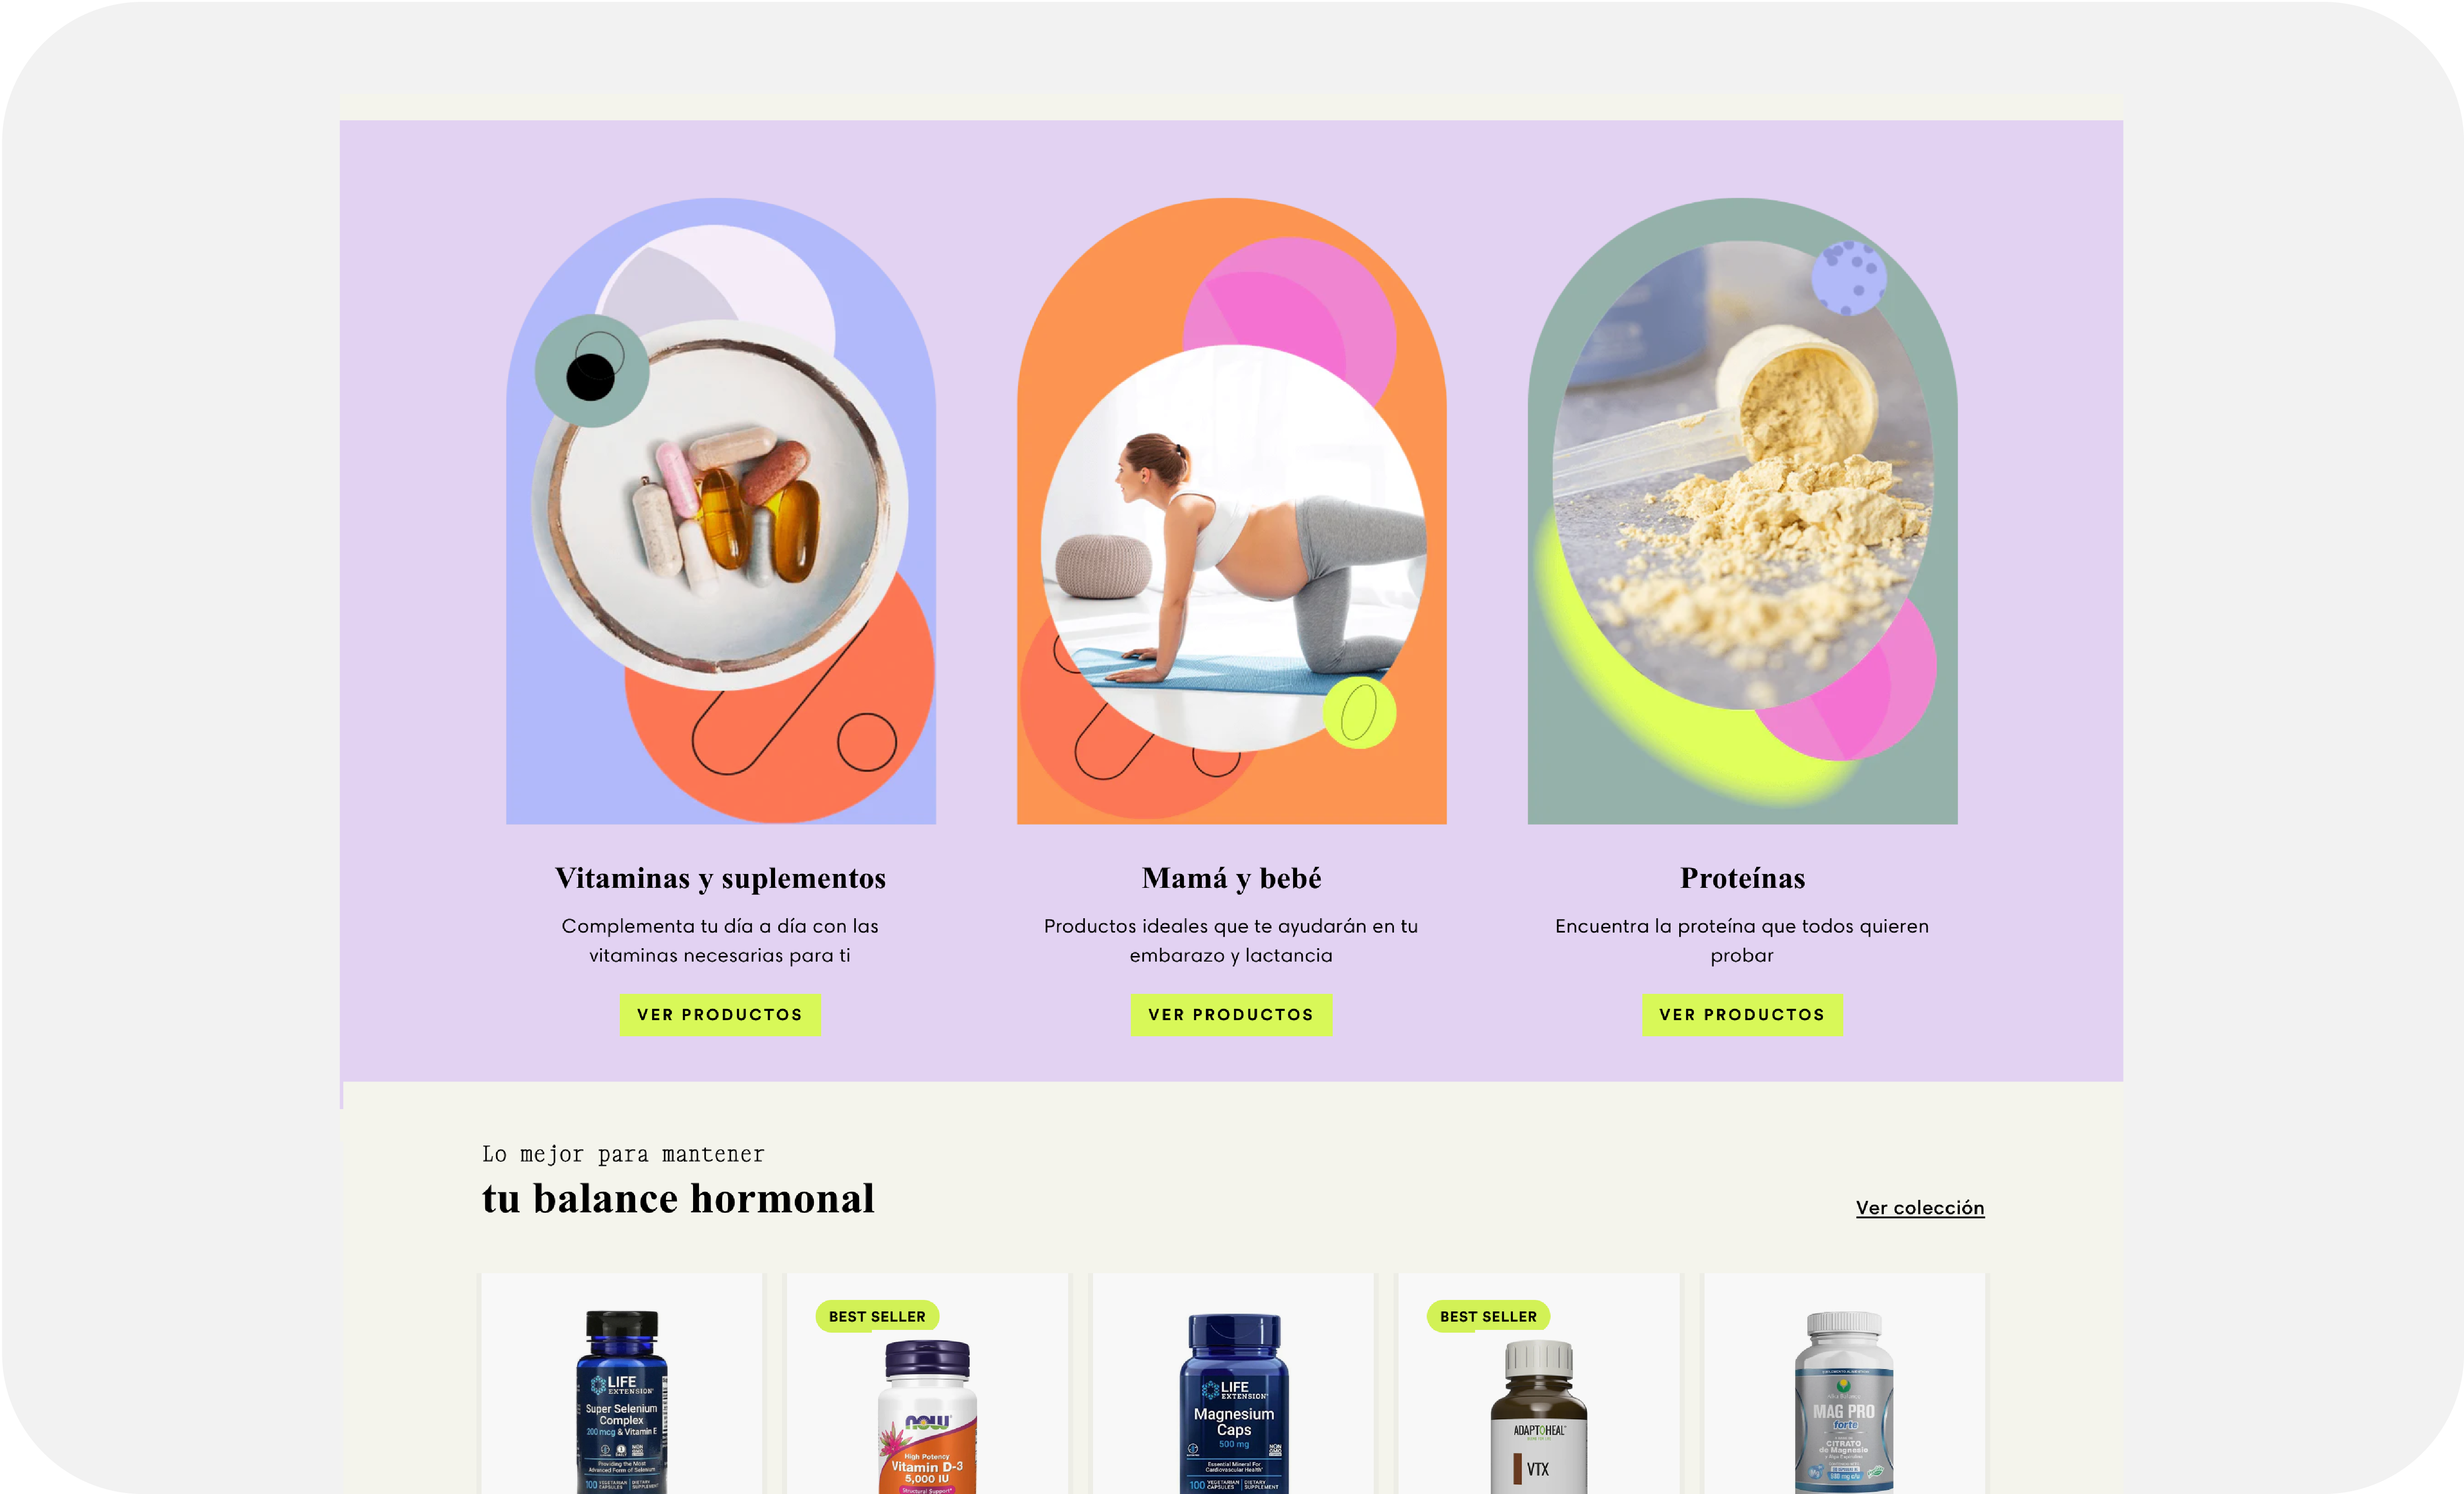This screenshot has width=2464, height=1494.
Task: Click the black dot decoration on vitamins card
Action: point(590,377)
